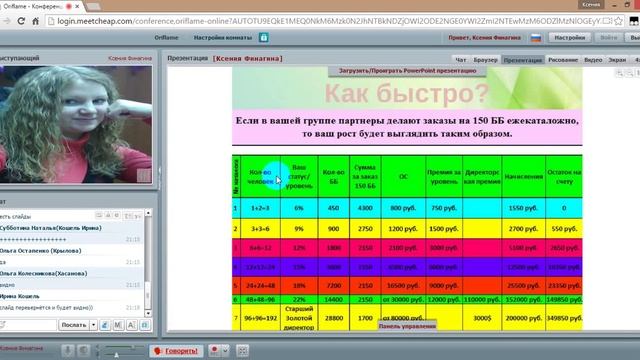Image resolution: width=640 pixels, height=360 pixels.
Task: Click the 2700 руб. table cell
Action: click(x=523, y=229)
